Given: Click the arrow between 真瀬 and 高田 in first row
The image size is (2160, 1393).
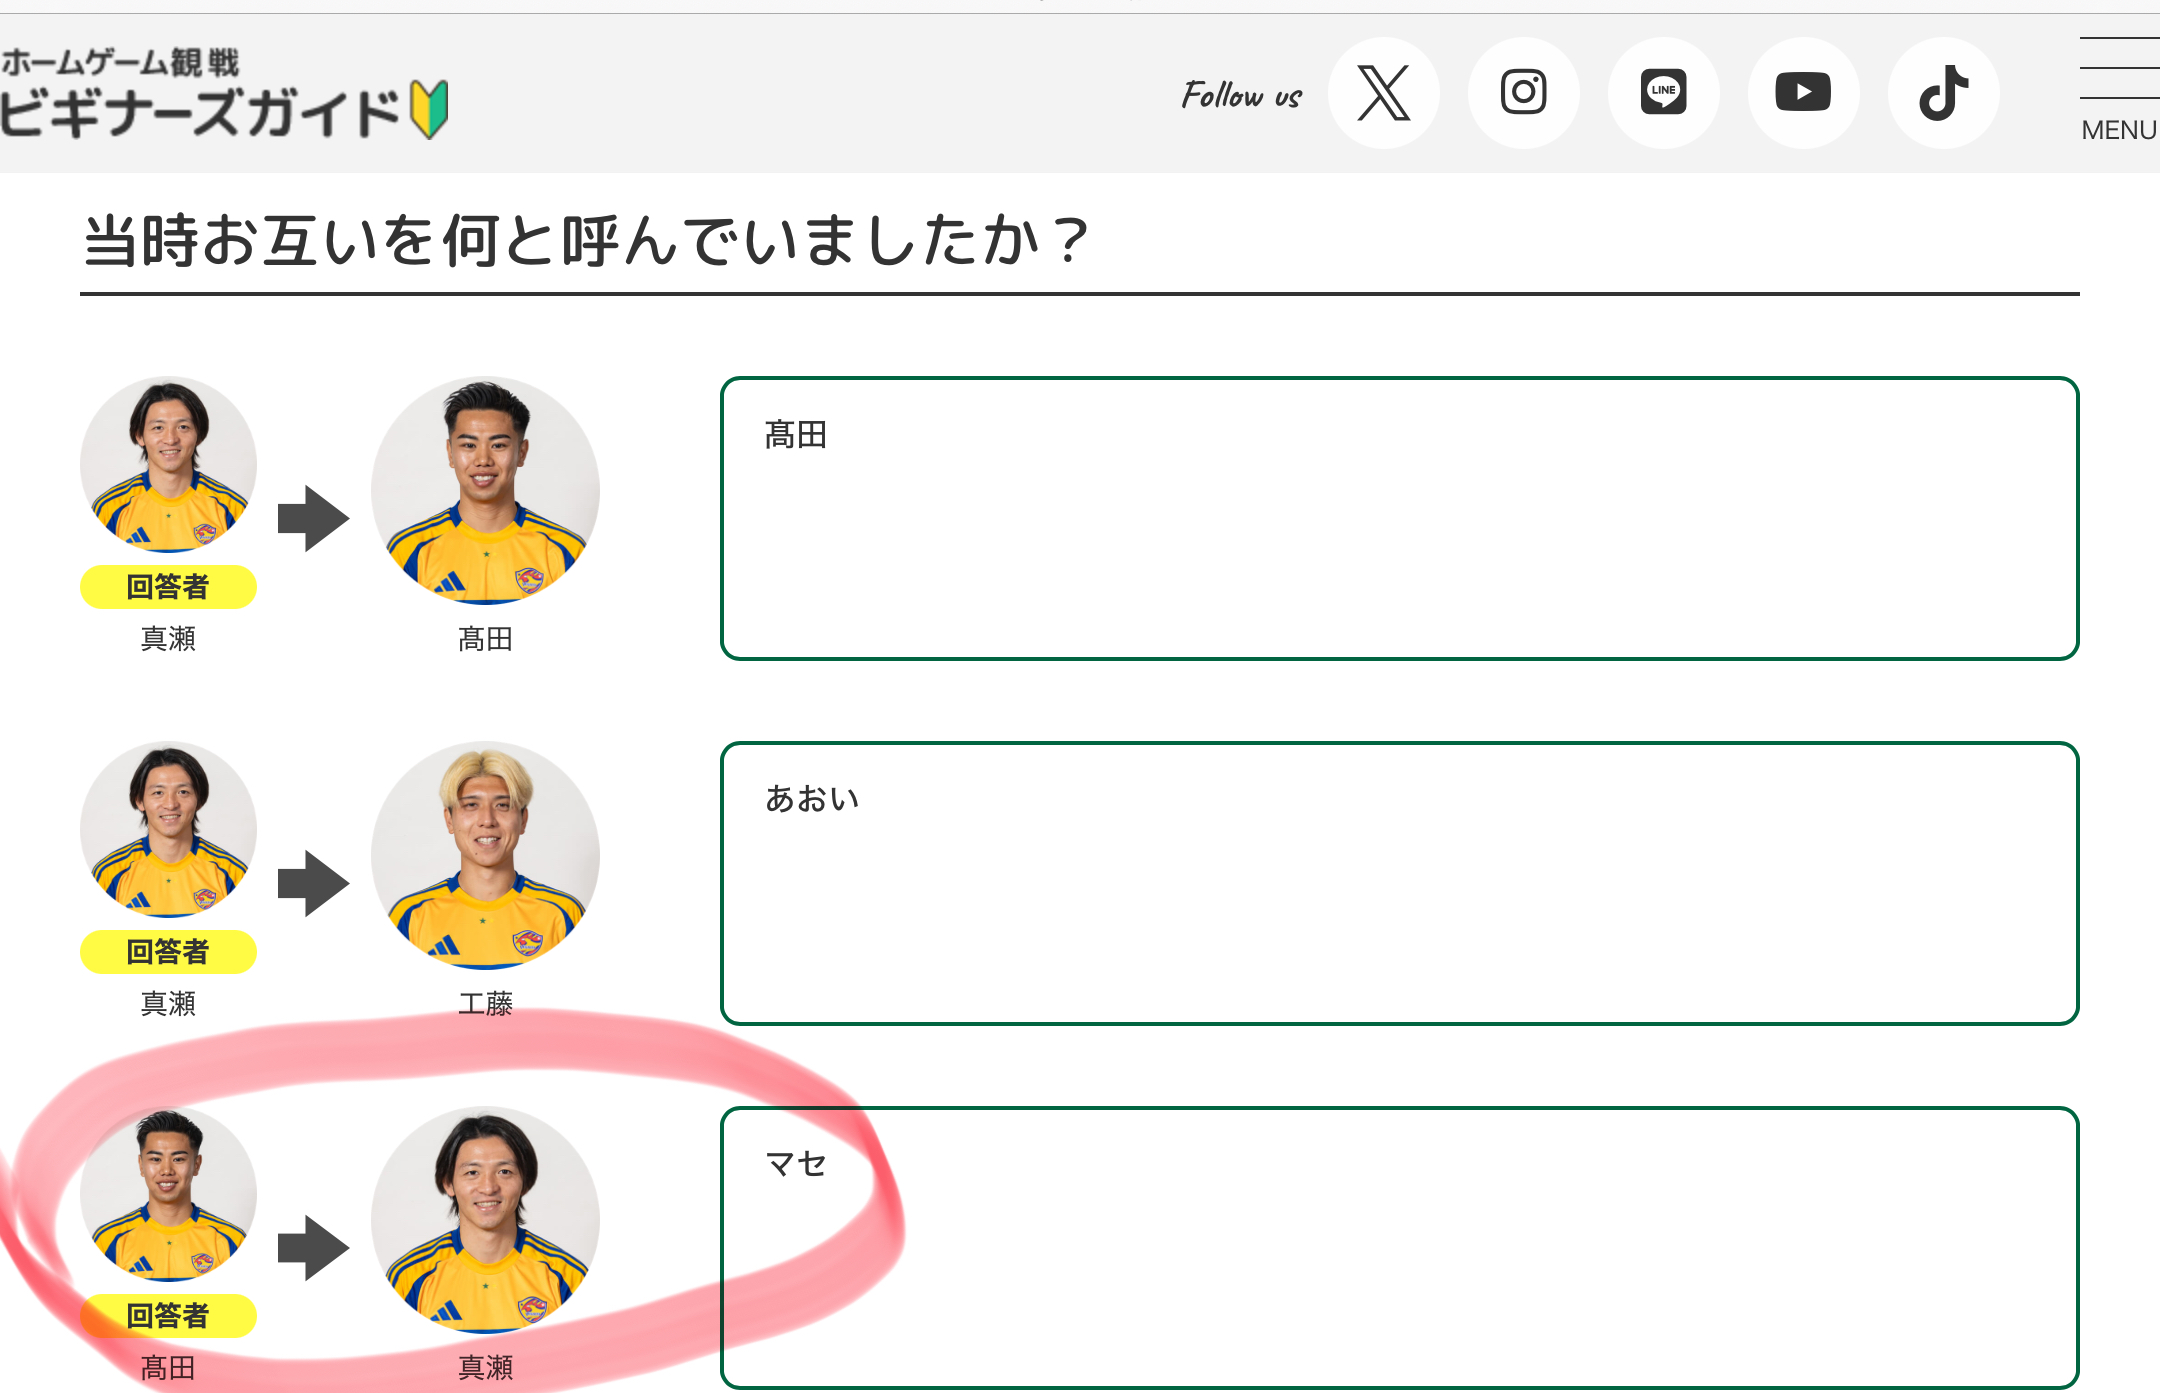Looking at the screenshot, I should 313,518.
